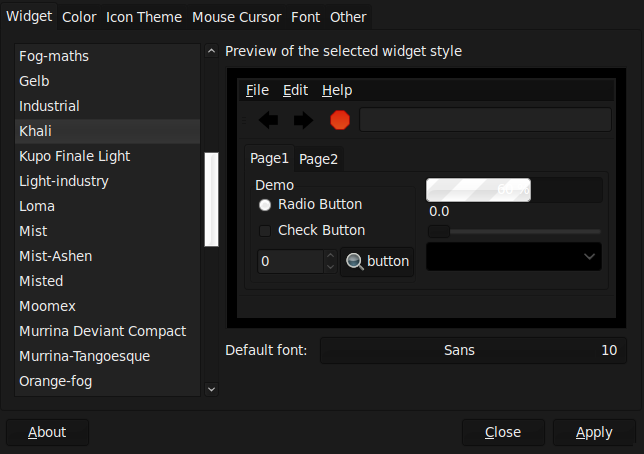Switch to the Icon Theme tab
644x454 pixels.
pyautogui.click(x=144, y=17)
